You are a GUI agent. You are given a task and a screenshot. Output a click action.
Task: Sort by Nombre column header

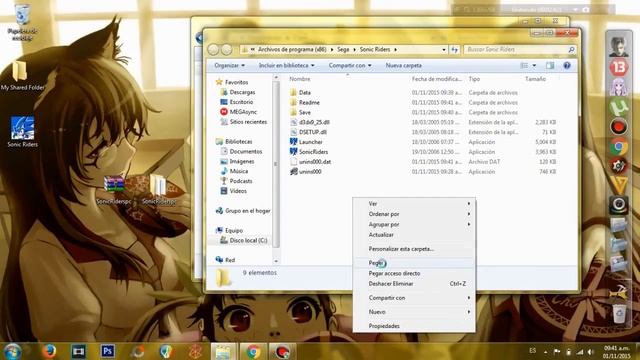tap(300, 79)
